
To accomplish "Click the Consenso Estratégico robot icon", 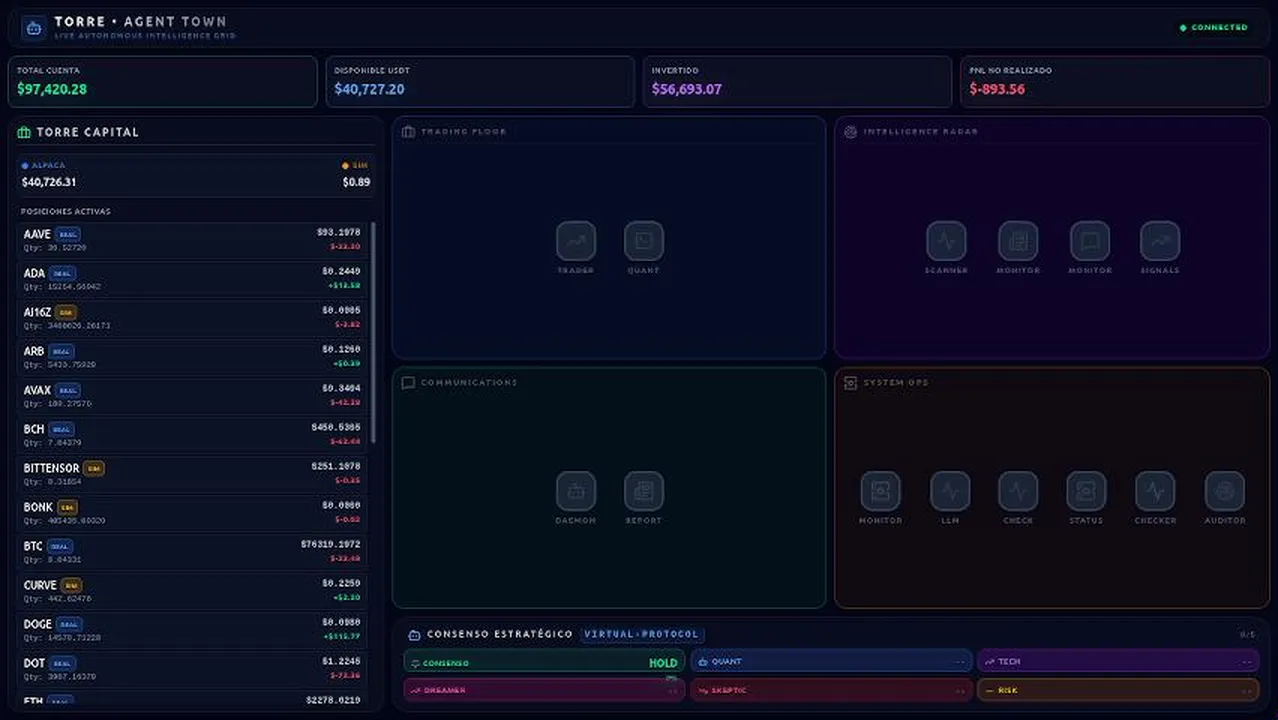I will (x=414, y=635).
